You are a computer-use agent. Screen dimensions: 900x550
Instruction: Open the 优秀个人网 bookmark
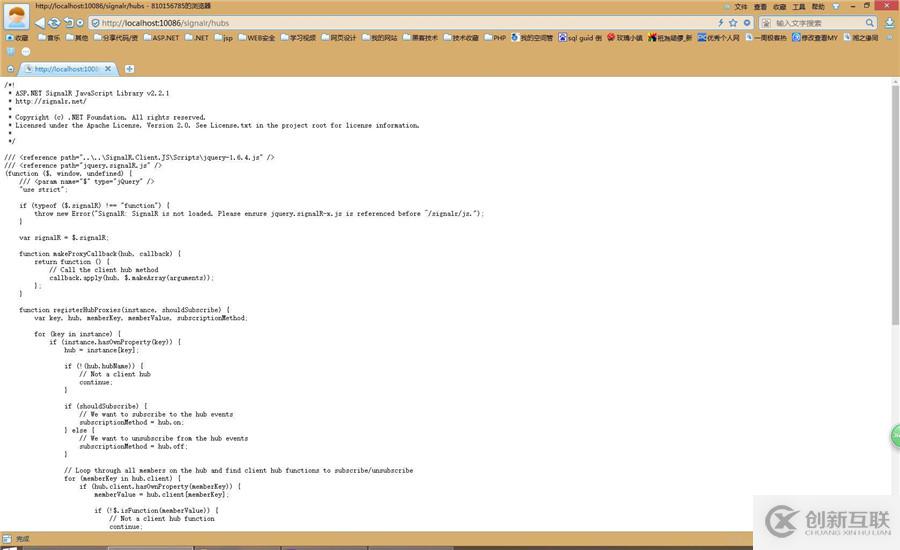(x=719, y=37)
